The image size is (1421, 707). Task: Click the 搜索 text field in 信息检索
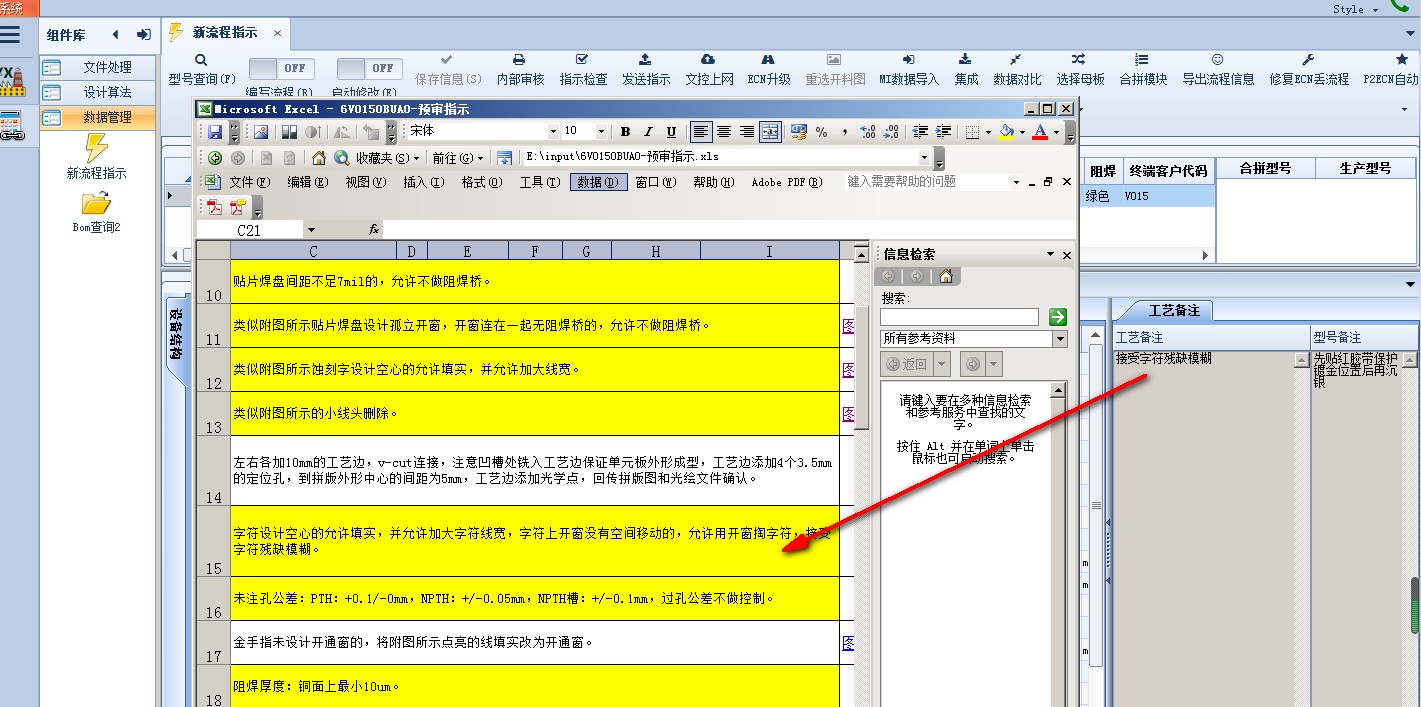pos(959,317)
